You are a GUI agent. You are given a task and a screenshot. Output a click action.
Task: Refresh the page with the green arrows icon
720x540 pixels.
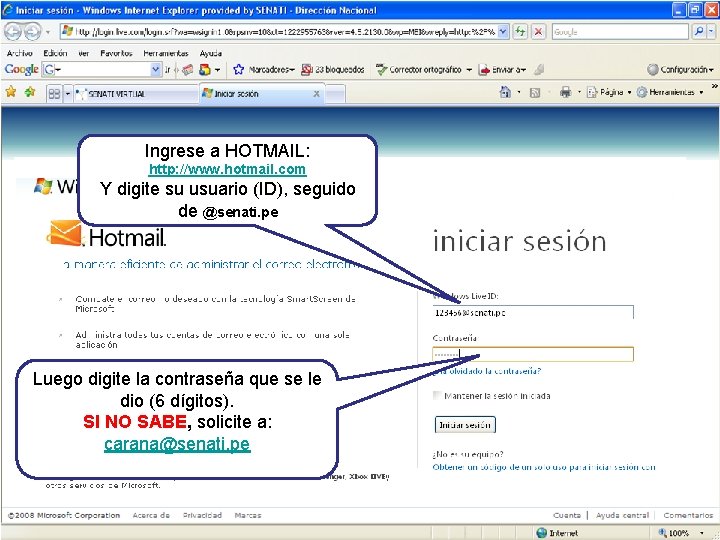tap(520, 31)
